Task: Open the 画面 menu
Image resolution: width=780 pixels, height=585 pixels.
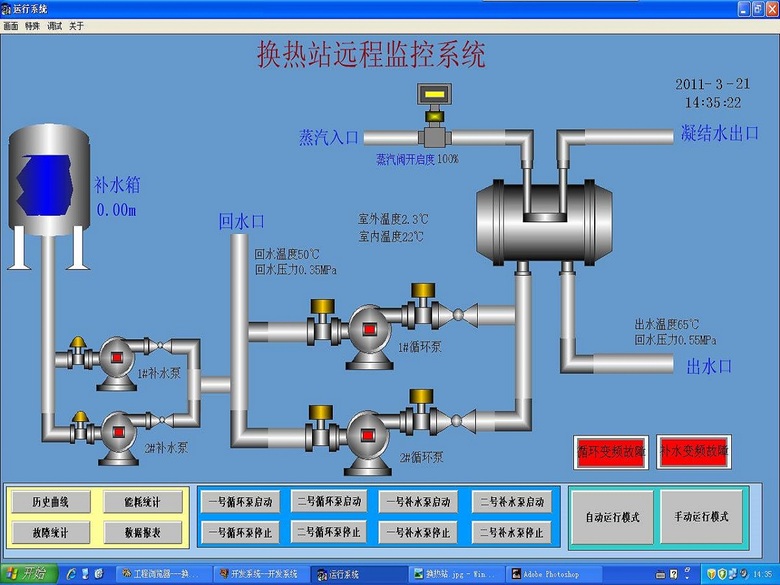Action: coord(10,25)
